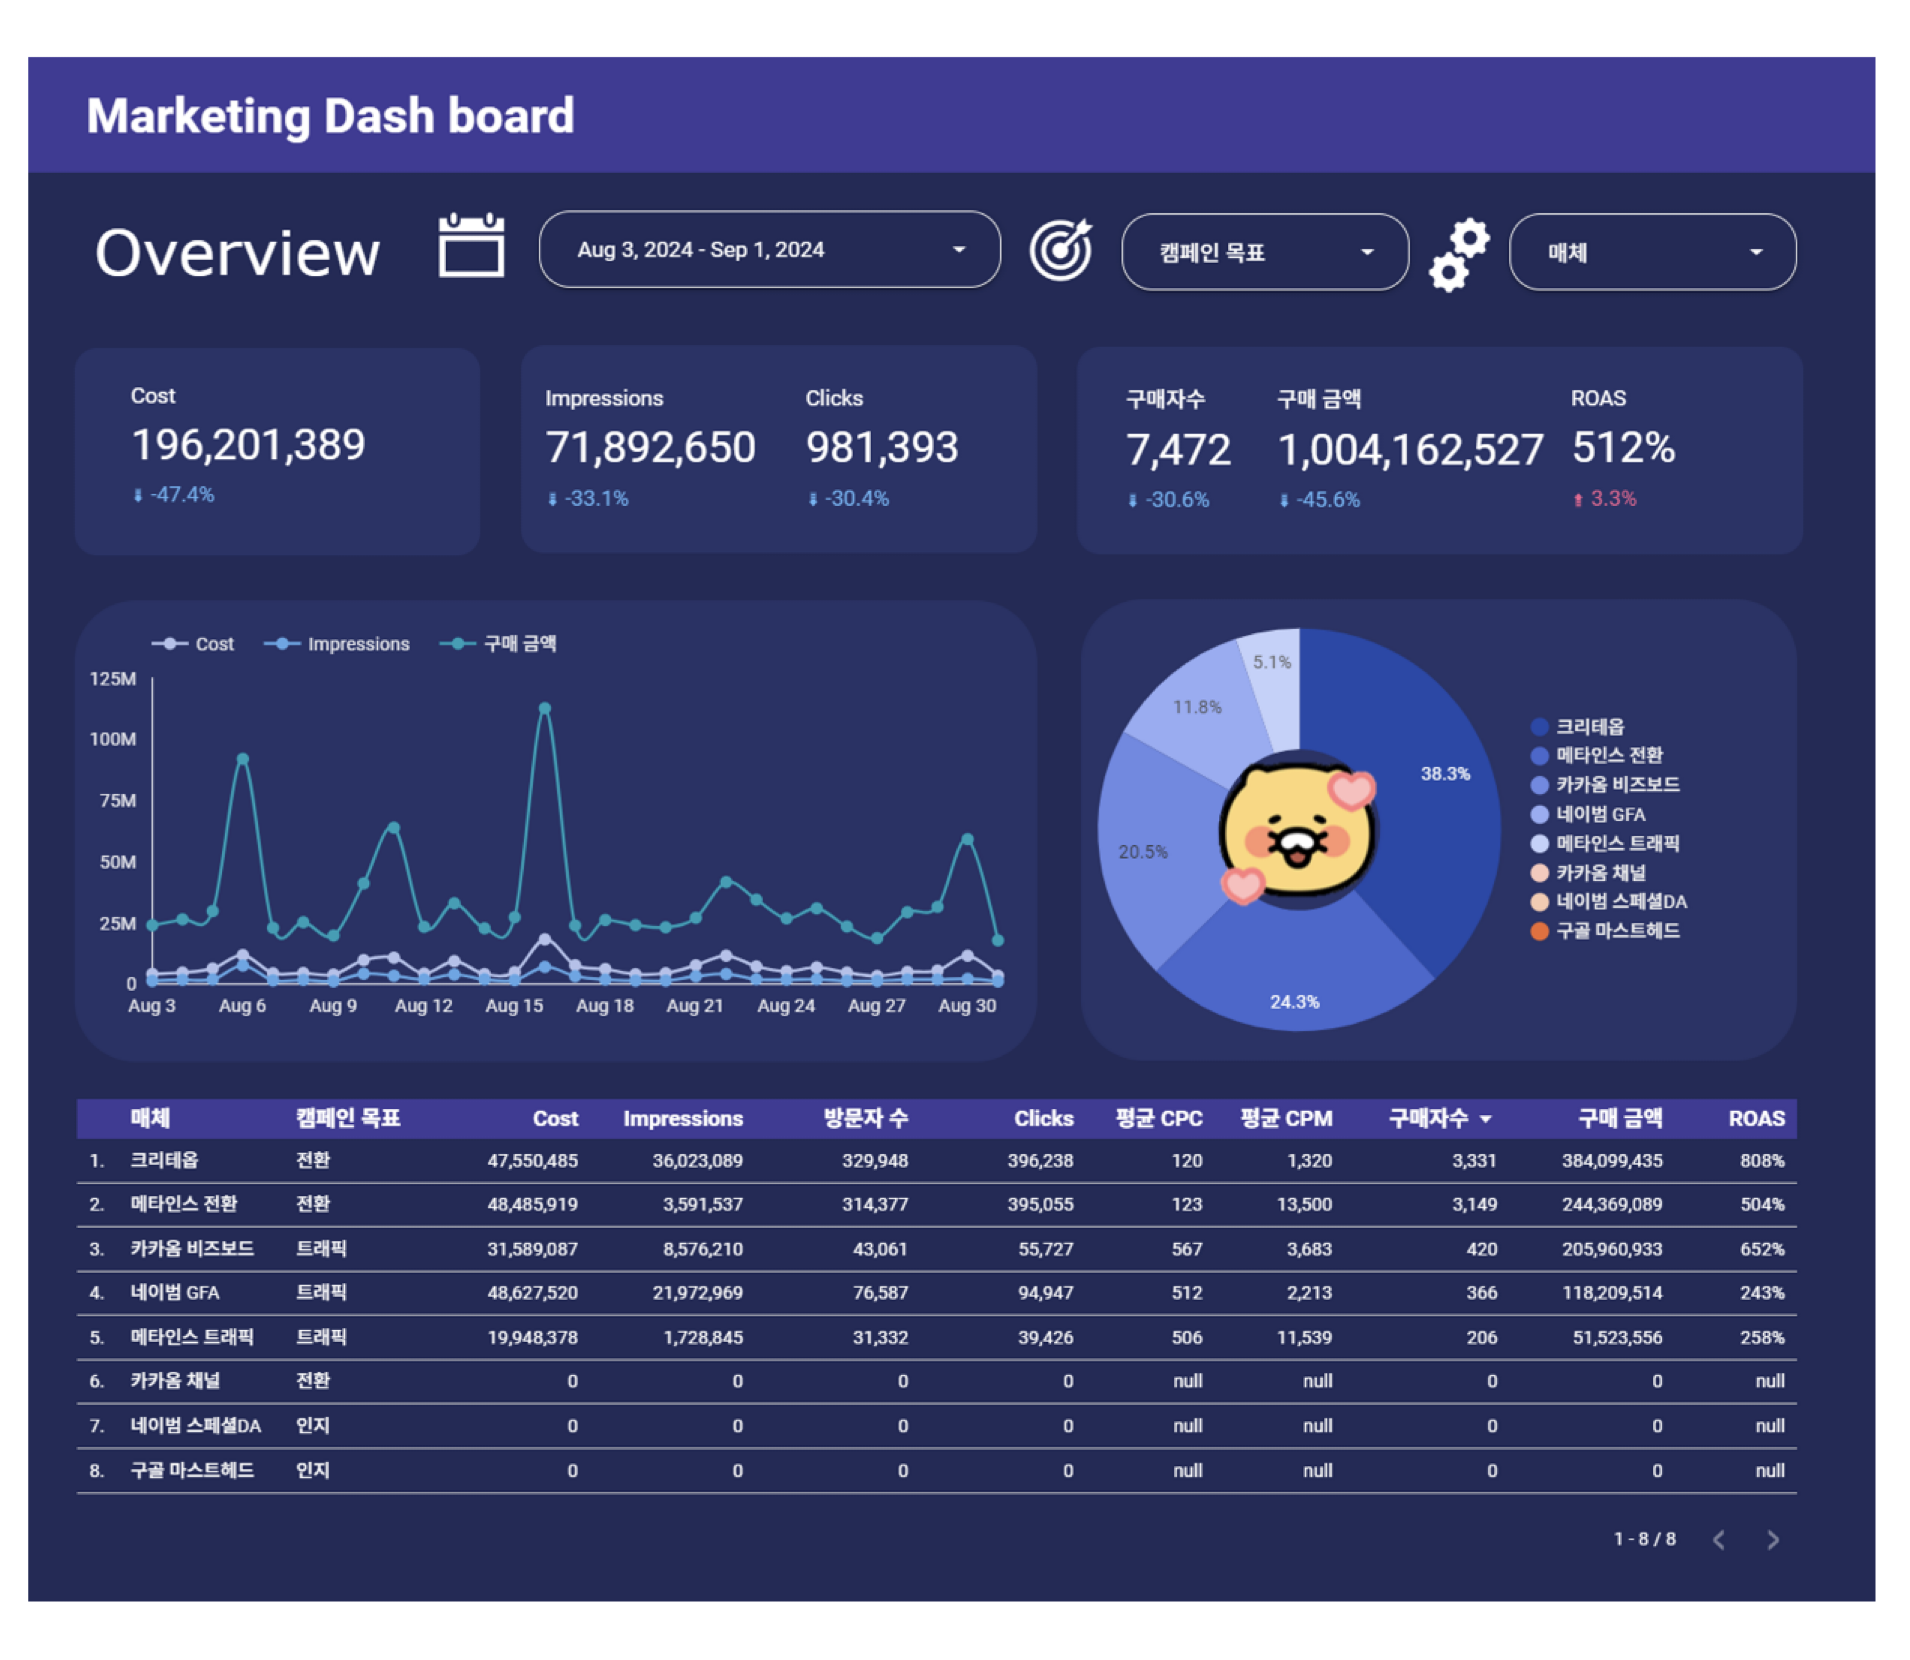Click the Impressions value 71,892,650
Viewport: 1910px width, 1660px height.
pyautogui.click(x=650, y=447)
